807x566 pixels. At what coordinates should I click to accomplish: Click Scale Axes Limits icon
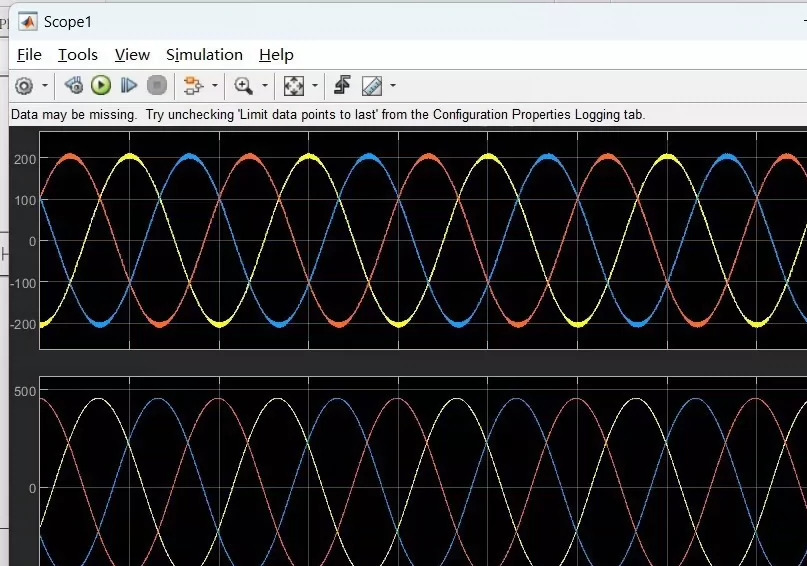pyautogui.click(x=293, y=85)
